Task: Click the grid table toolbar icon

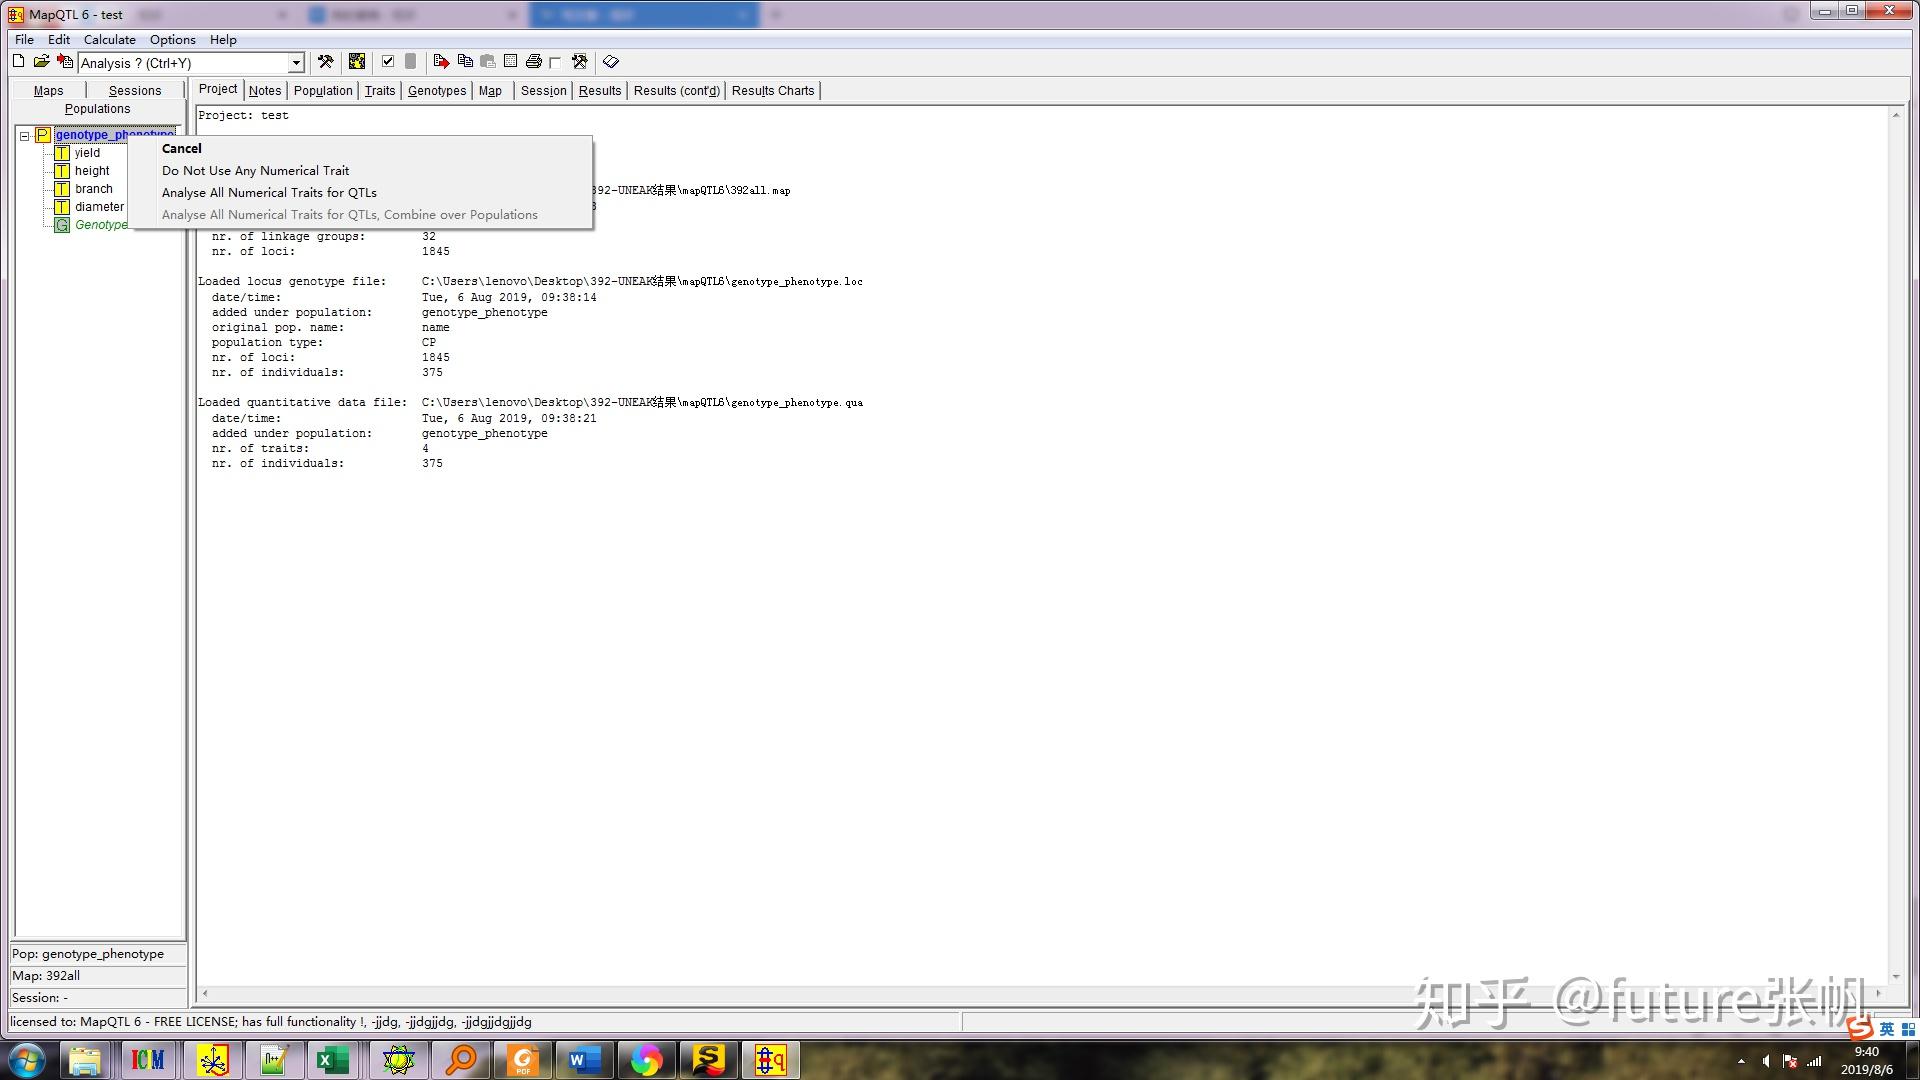Action: [510, 62]
